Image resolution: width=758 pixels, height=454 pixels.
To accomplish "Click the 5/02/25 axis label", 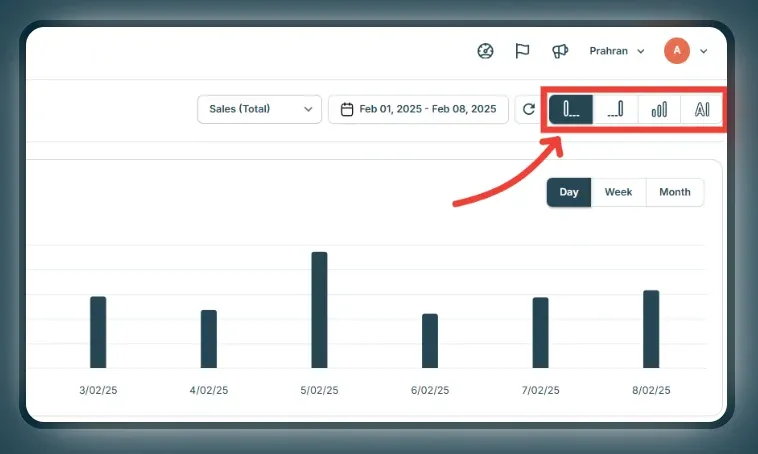I will (320, 390).
